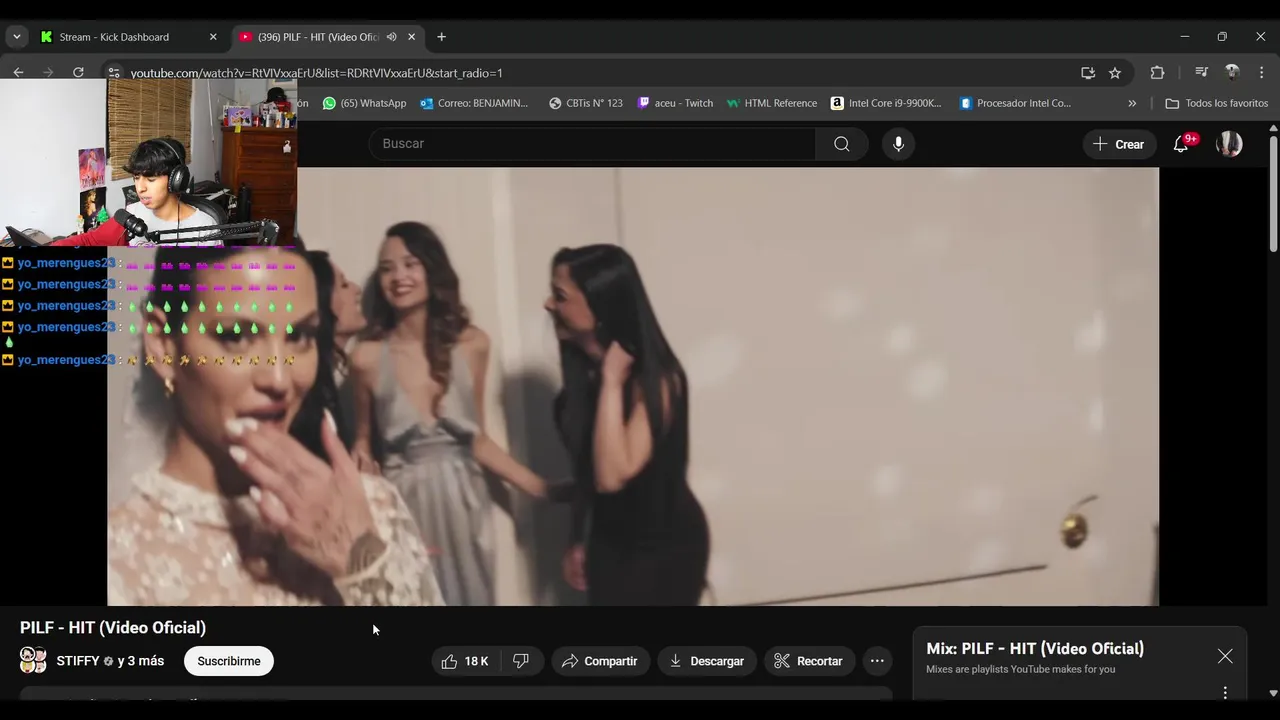Image resolution: width=1280 pixels, height=720 pixels.
Task: Bookmark this page with the star
Action: [1115, 73]
